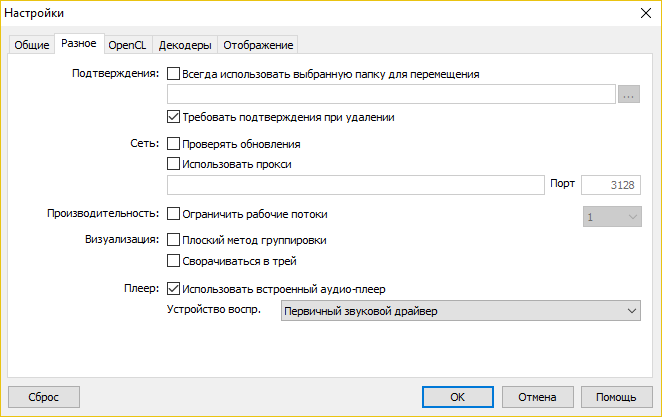Screen dimensions: 662x417
Task: Disable Использовать встроенный аудио-плеер
Action: [174, 290]
